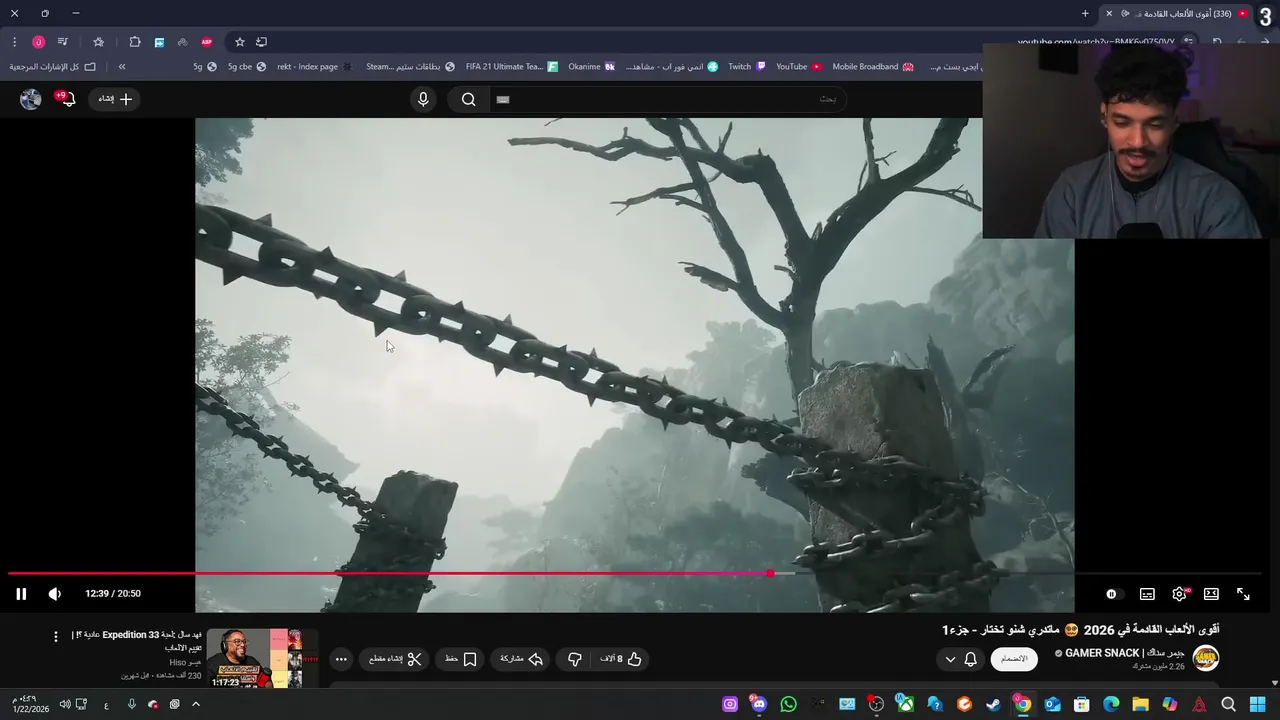
Task: Click into the YouTube search box
Action: [670, 99]
